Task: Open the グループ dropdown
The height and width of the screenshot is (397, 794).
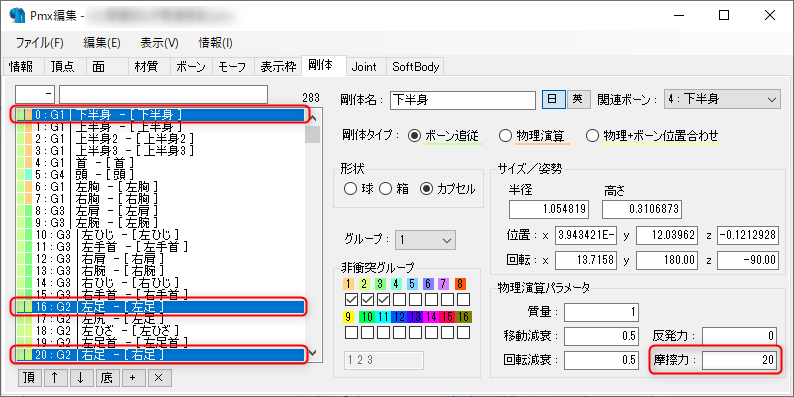Action: coord(425,240)
